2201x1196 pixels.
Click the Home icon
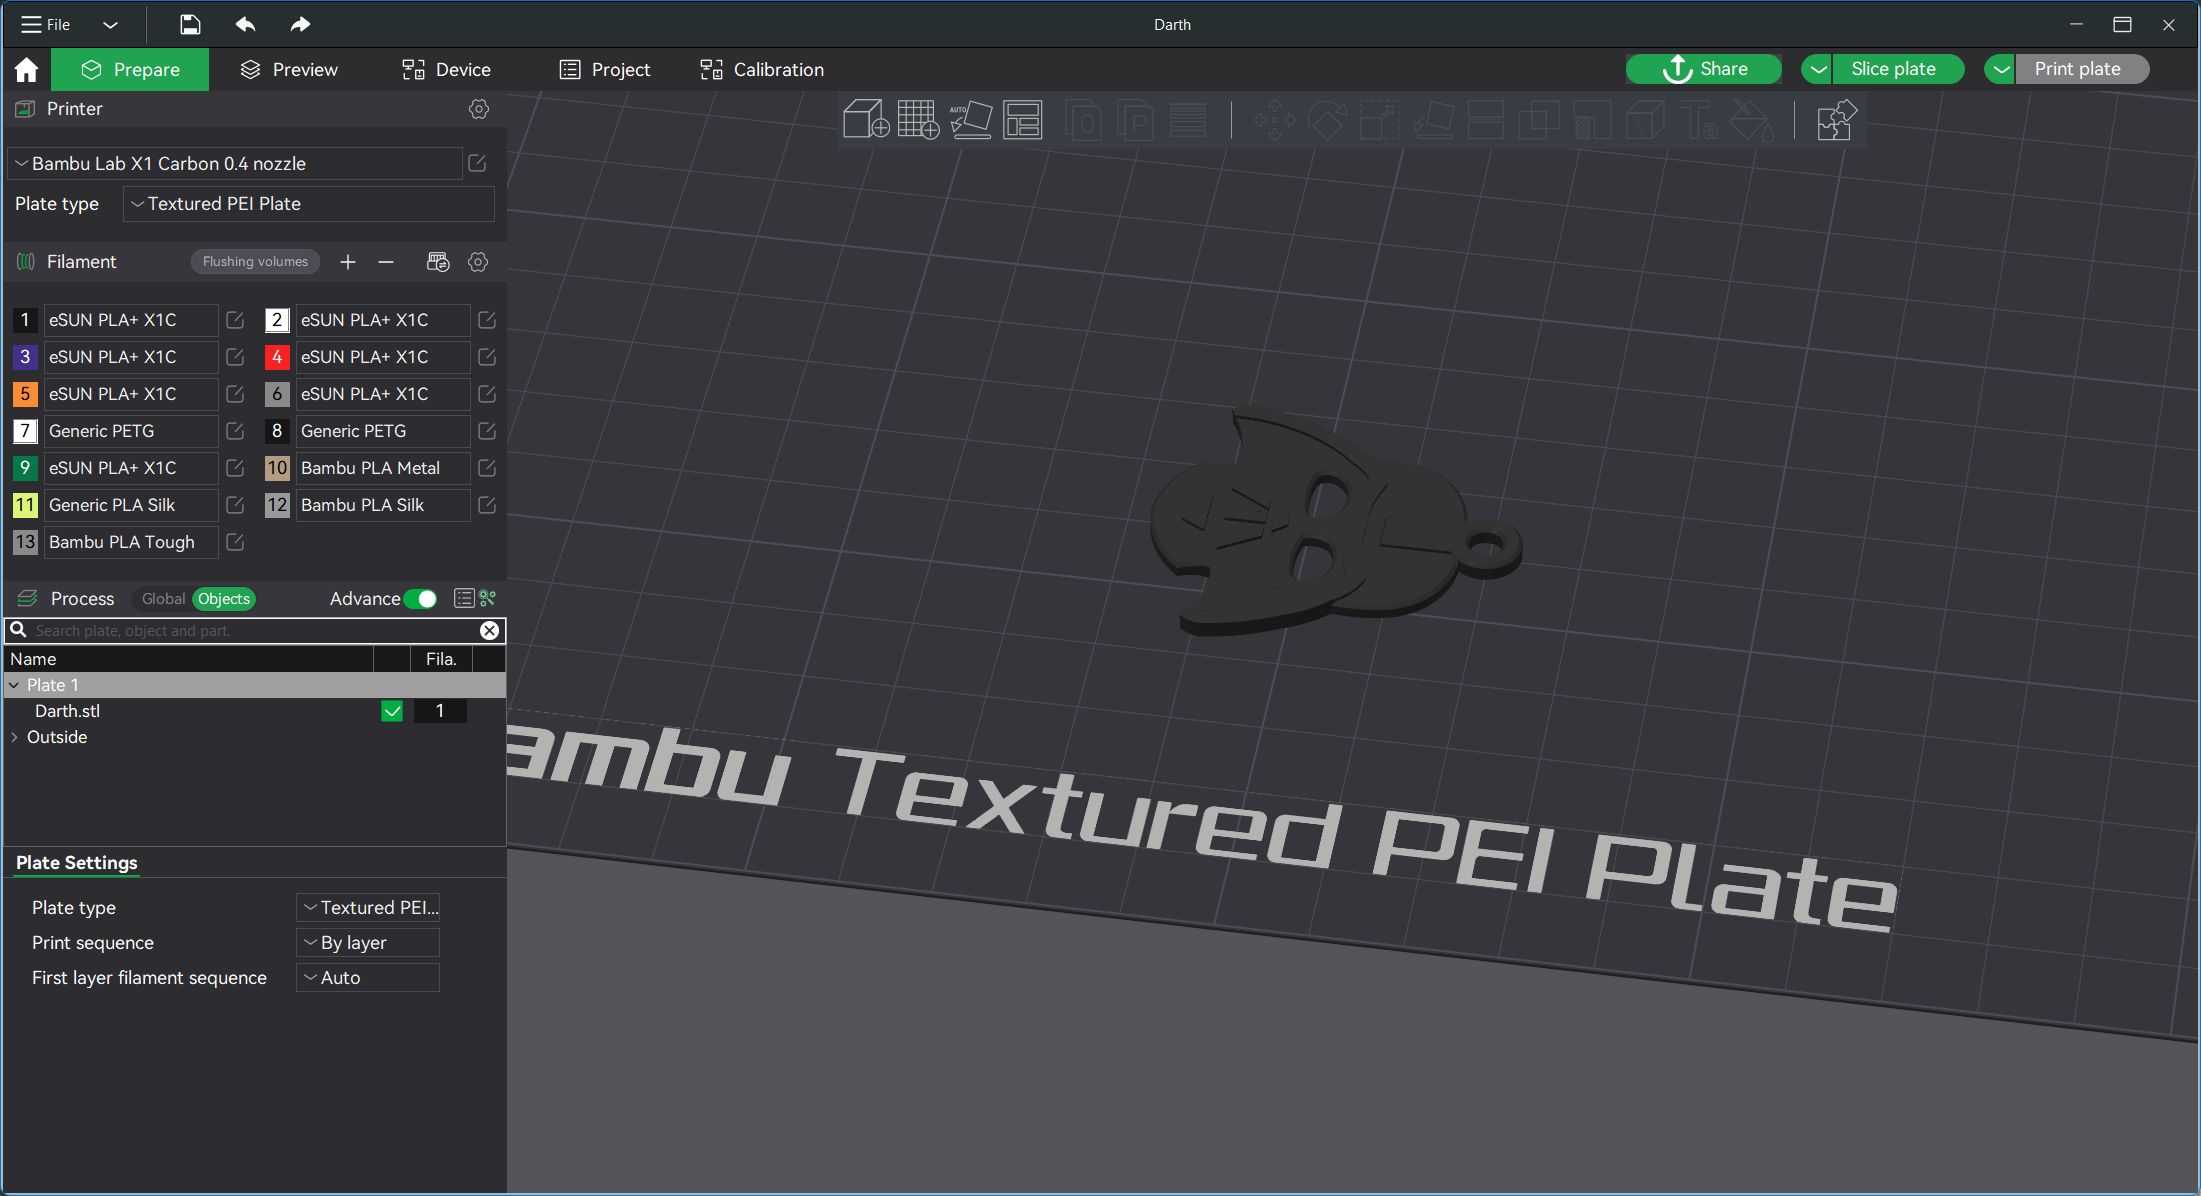26,69
